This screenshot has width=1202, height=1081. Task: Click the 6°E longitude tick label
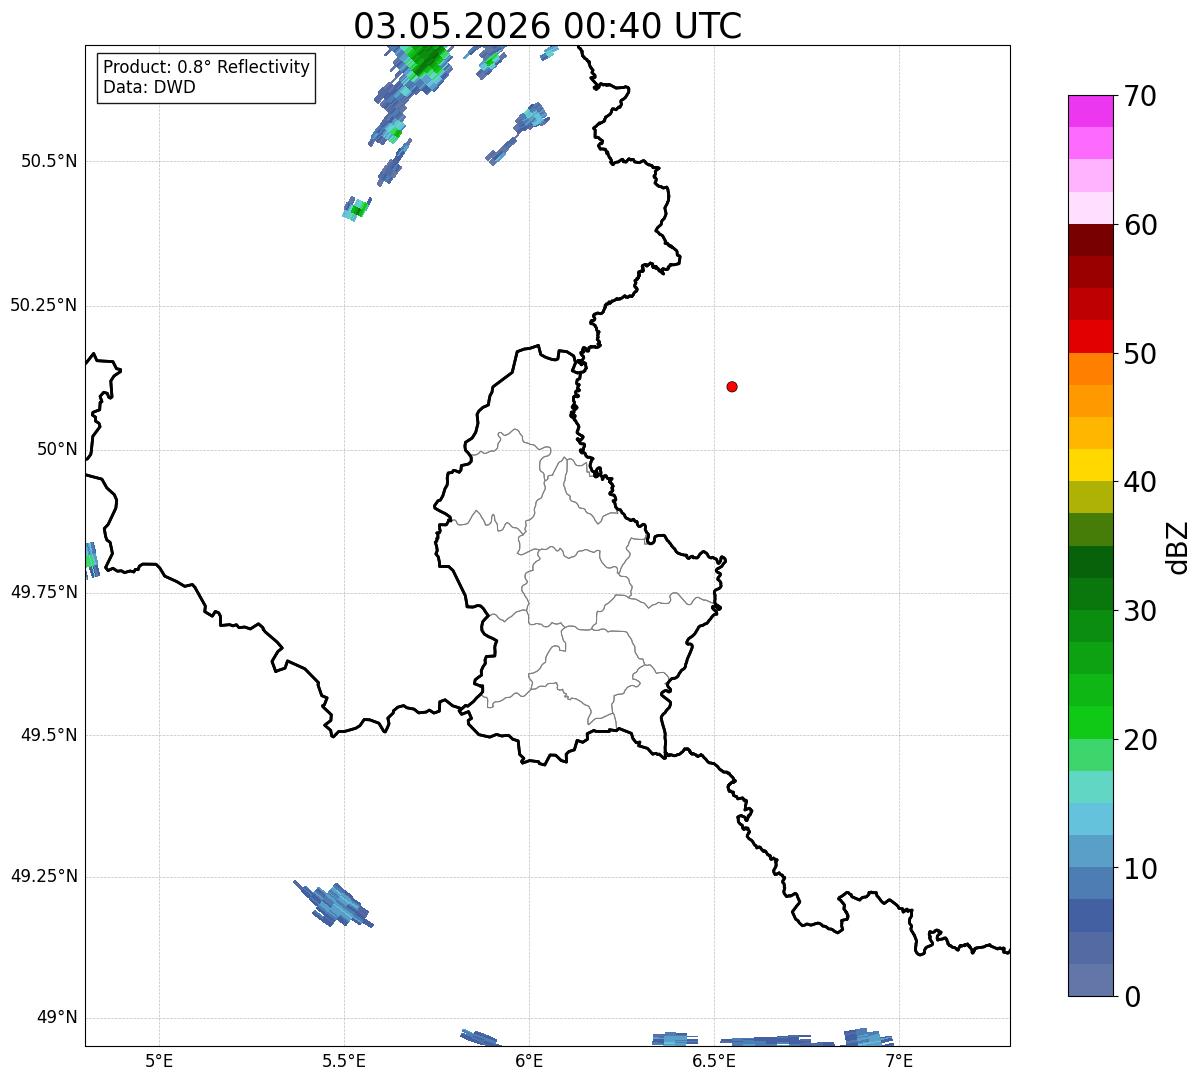[529, 1061]
